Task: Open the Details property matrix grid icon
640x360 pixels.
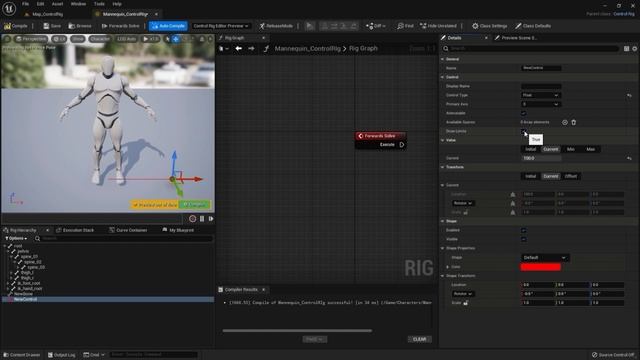Action: [627, 49]
